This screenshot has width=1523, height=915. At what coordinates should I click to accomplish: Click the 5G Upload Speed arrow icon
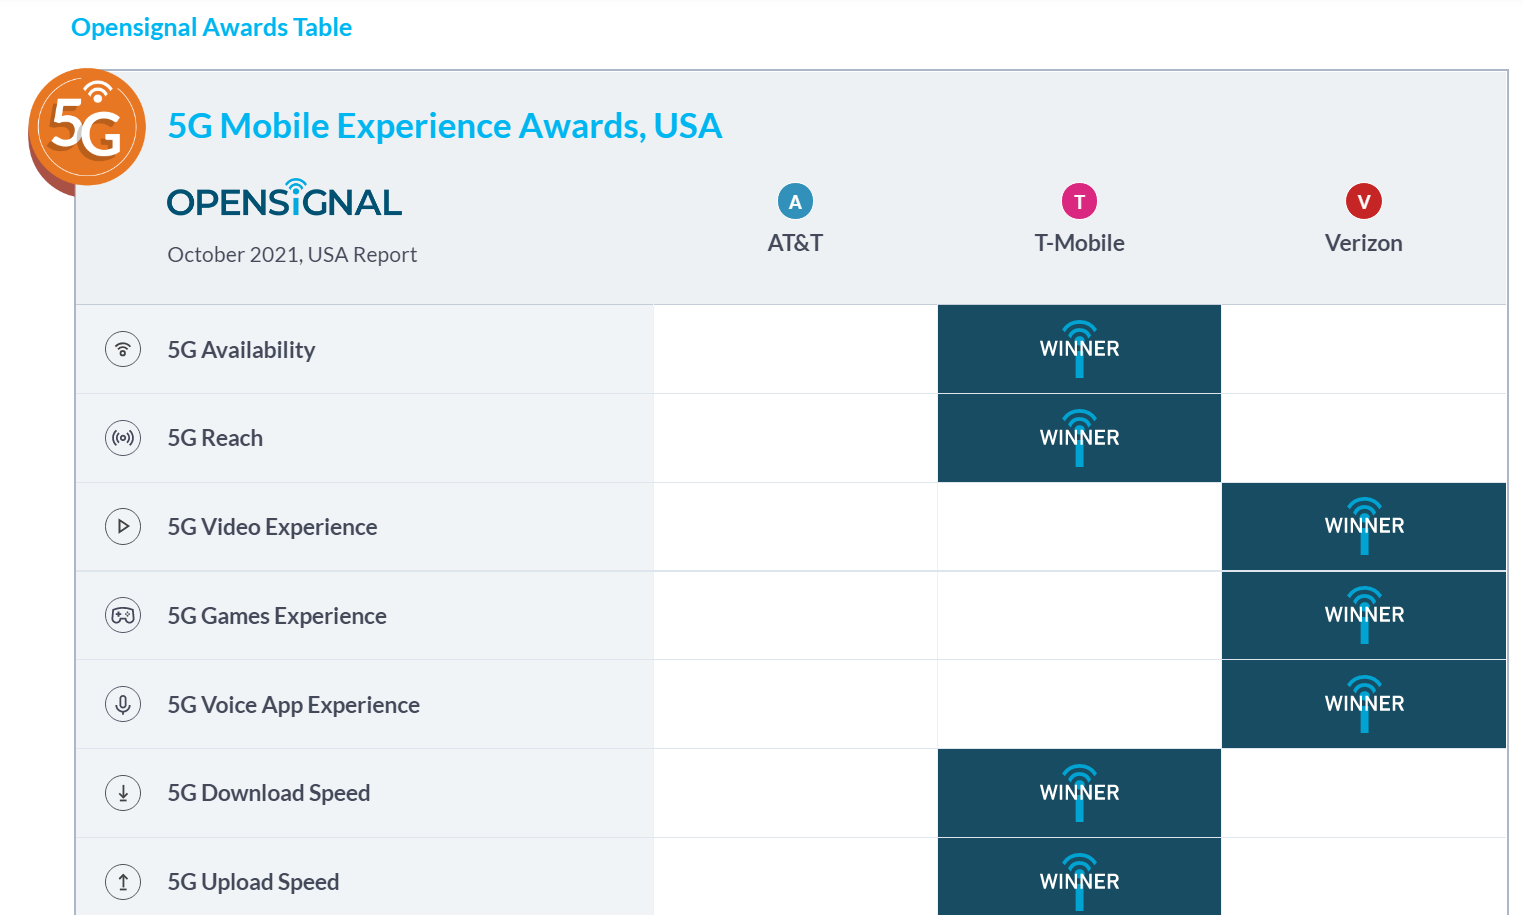coord(123,882)
